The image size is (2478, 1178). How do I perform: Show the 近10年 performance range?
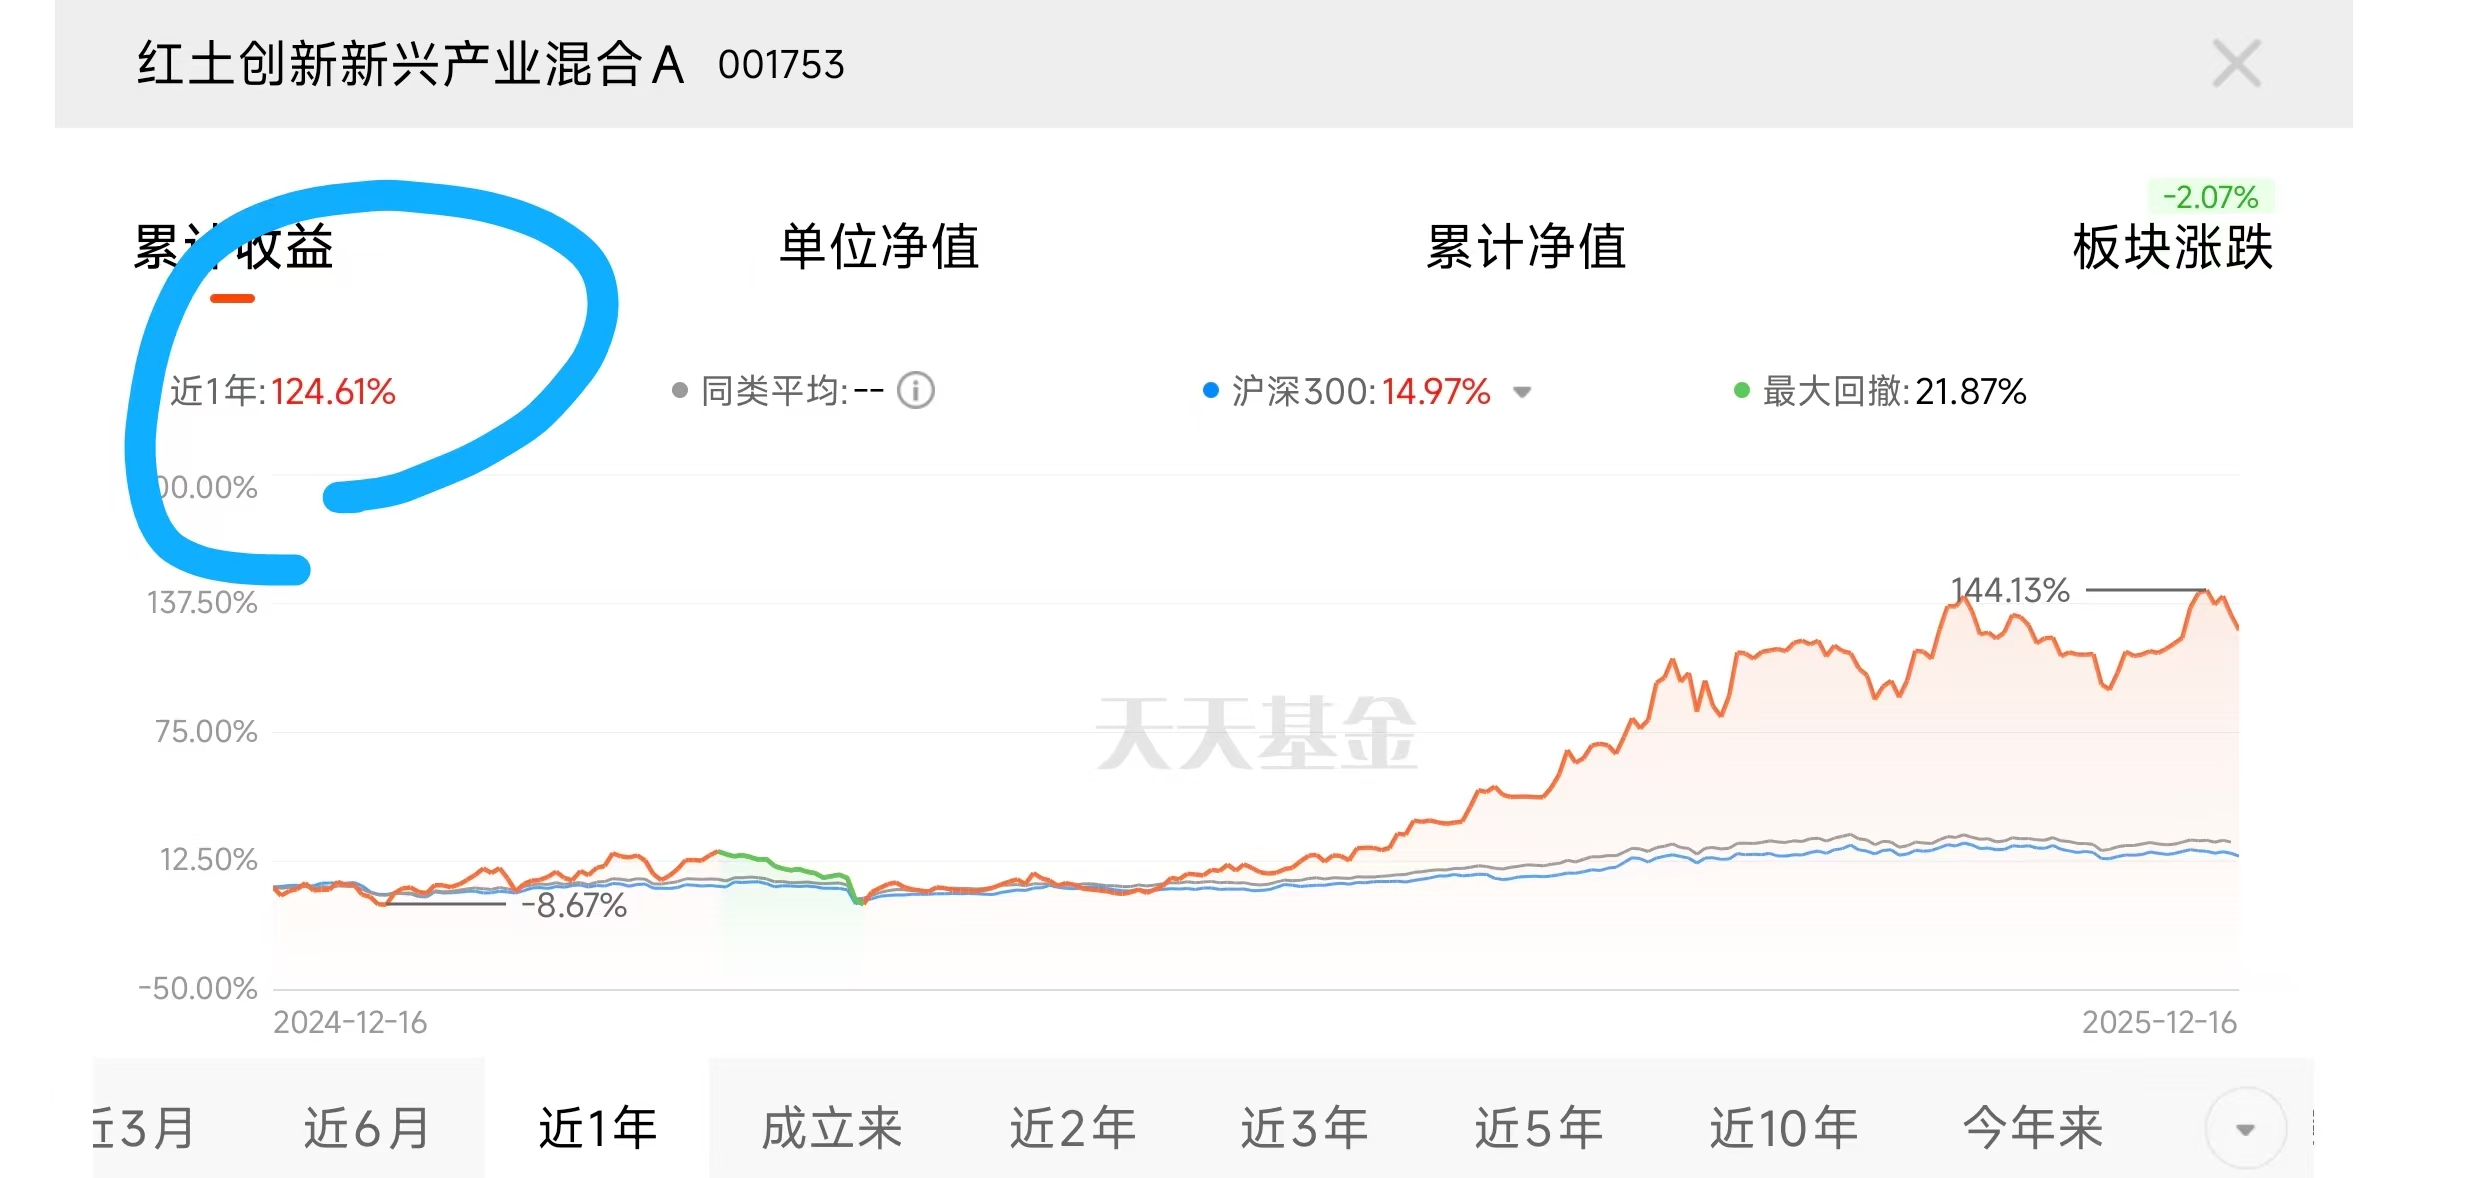pyautogui.click(x=1783, y=1128)
